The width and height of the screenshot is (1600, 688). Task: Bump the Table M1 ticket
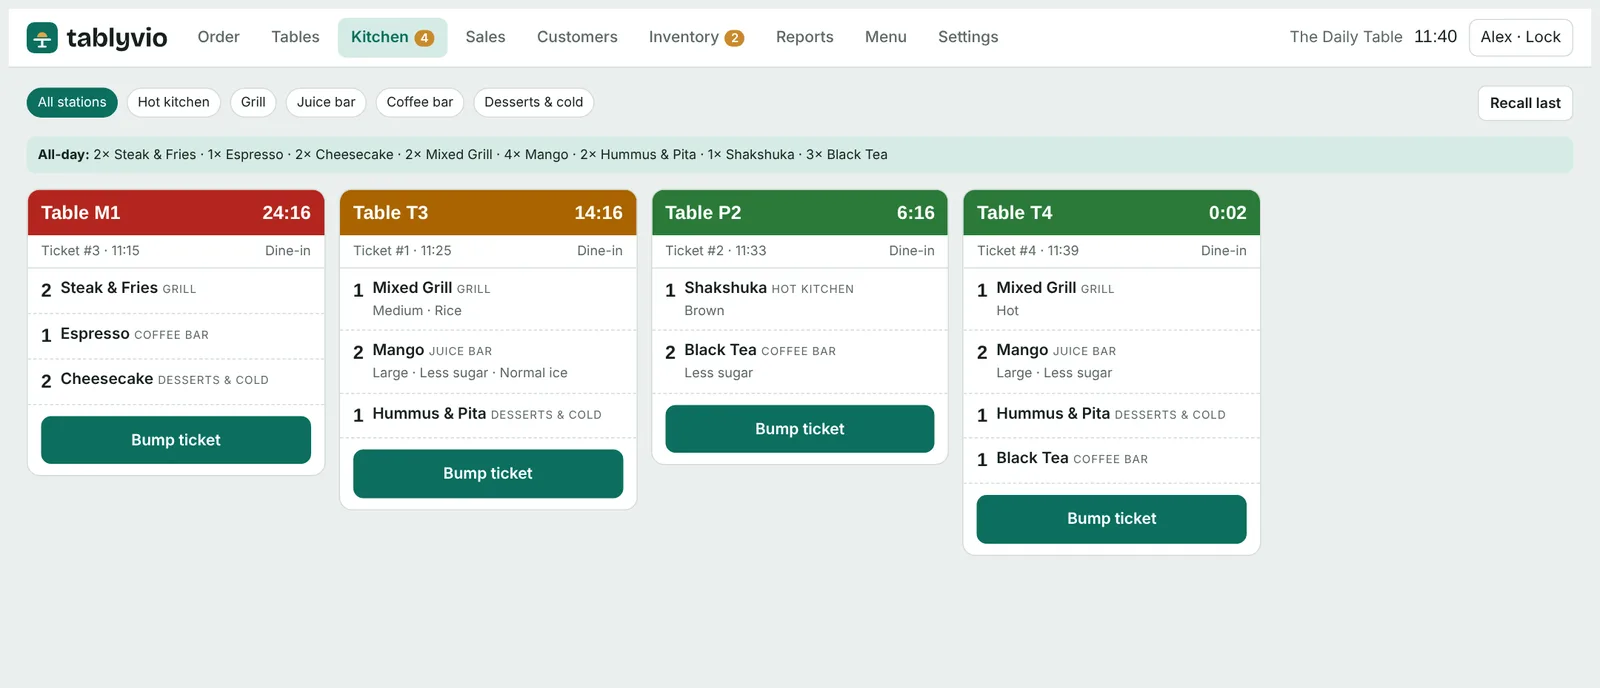click(x=176, y=440)
